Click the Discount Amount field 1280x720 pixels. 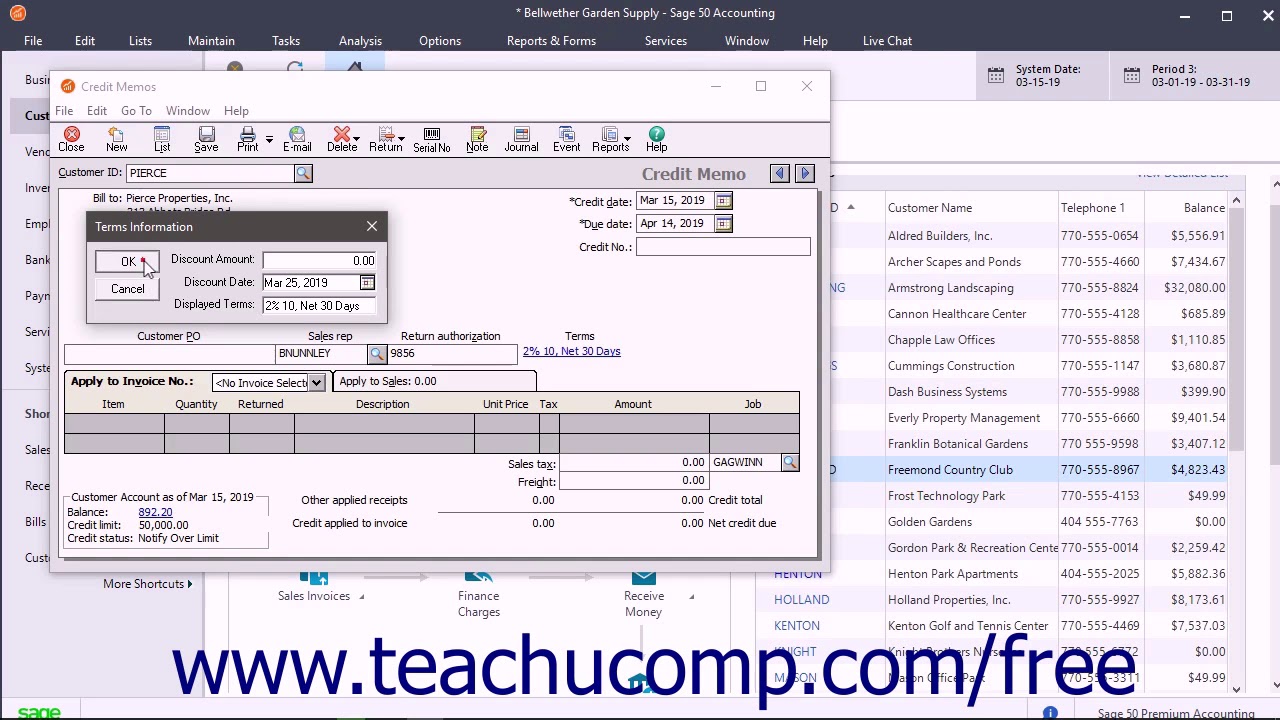click(x=319, y=261)
